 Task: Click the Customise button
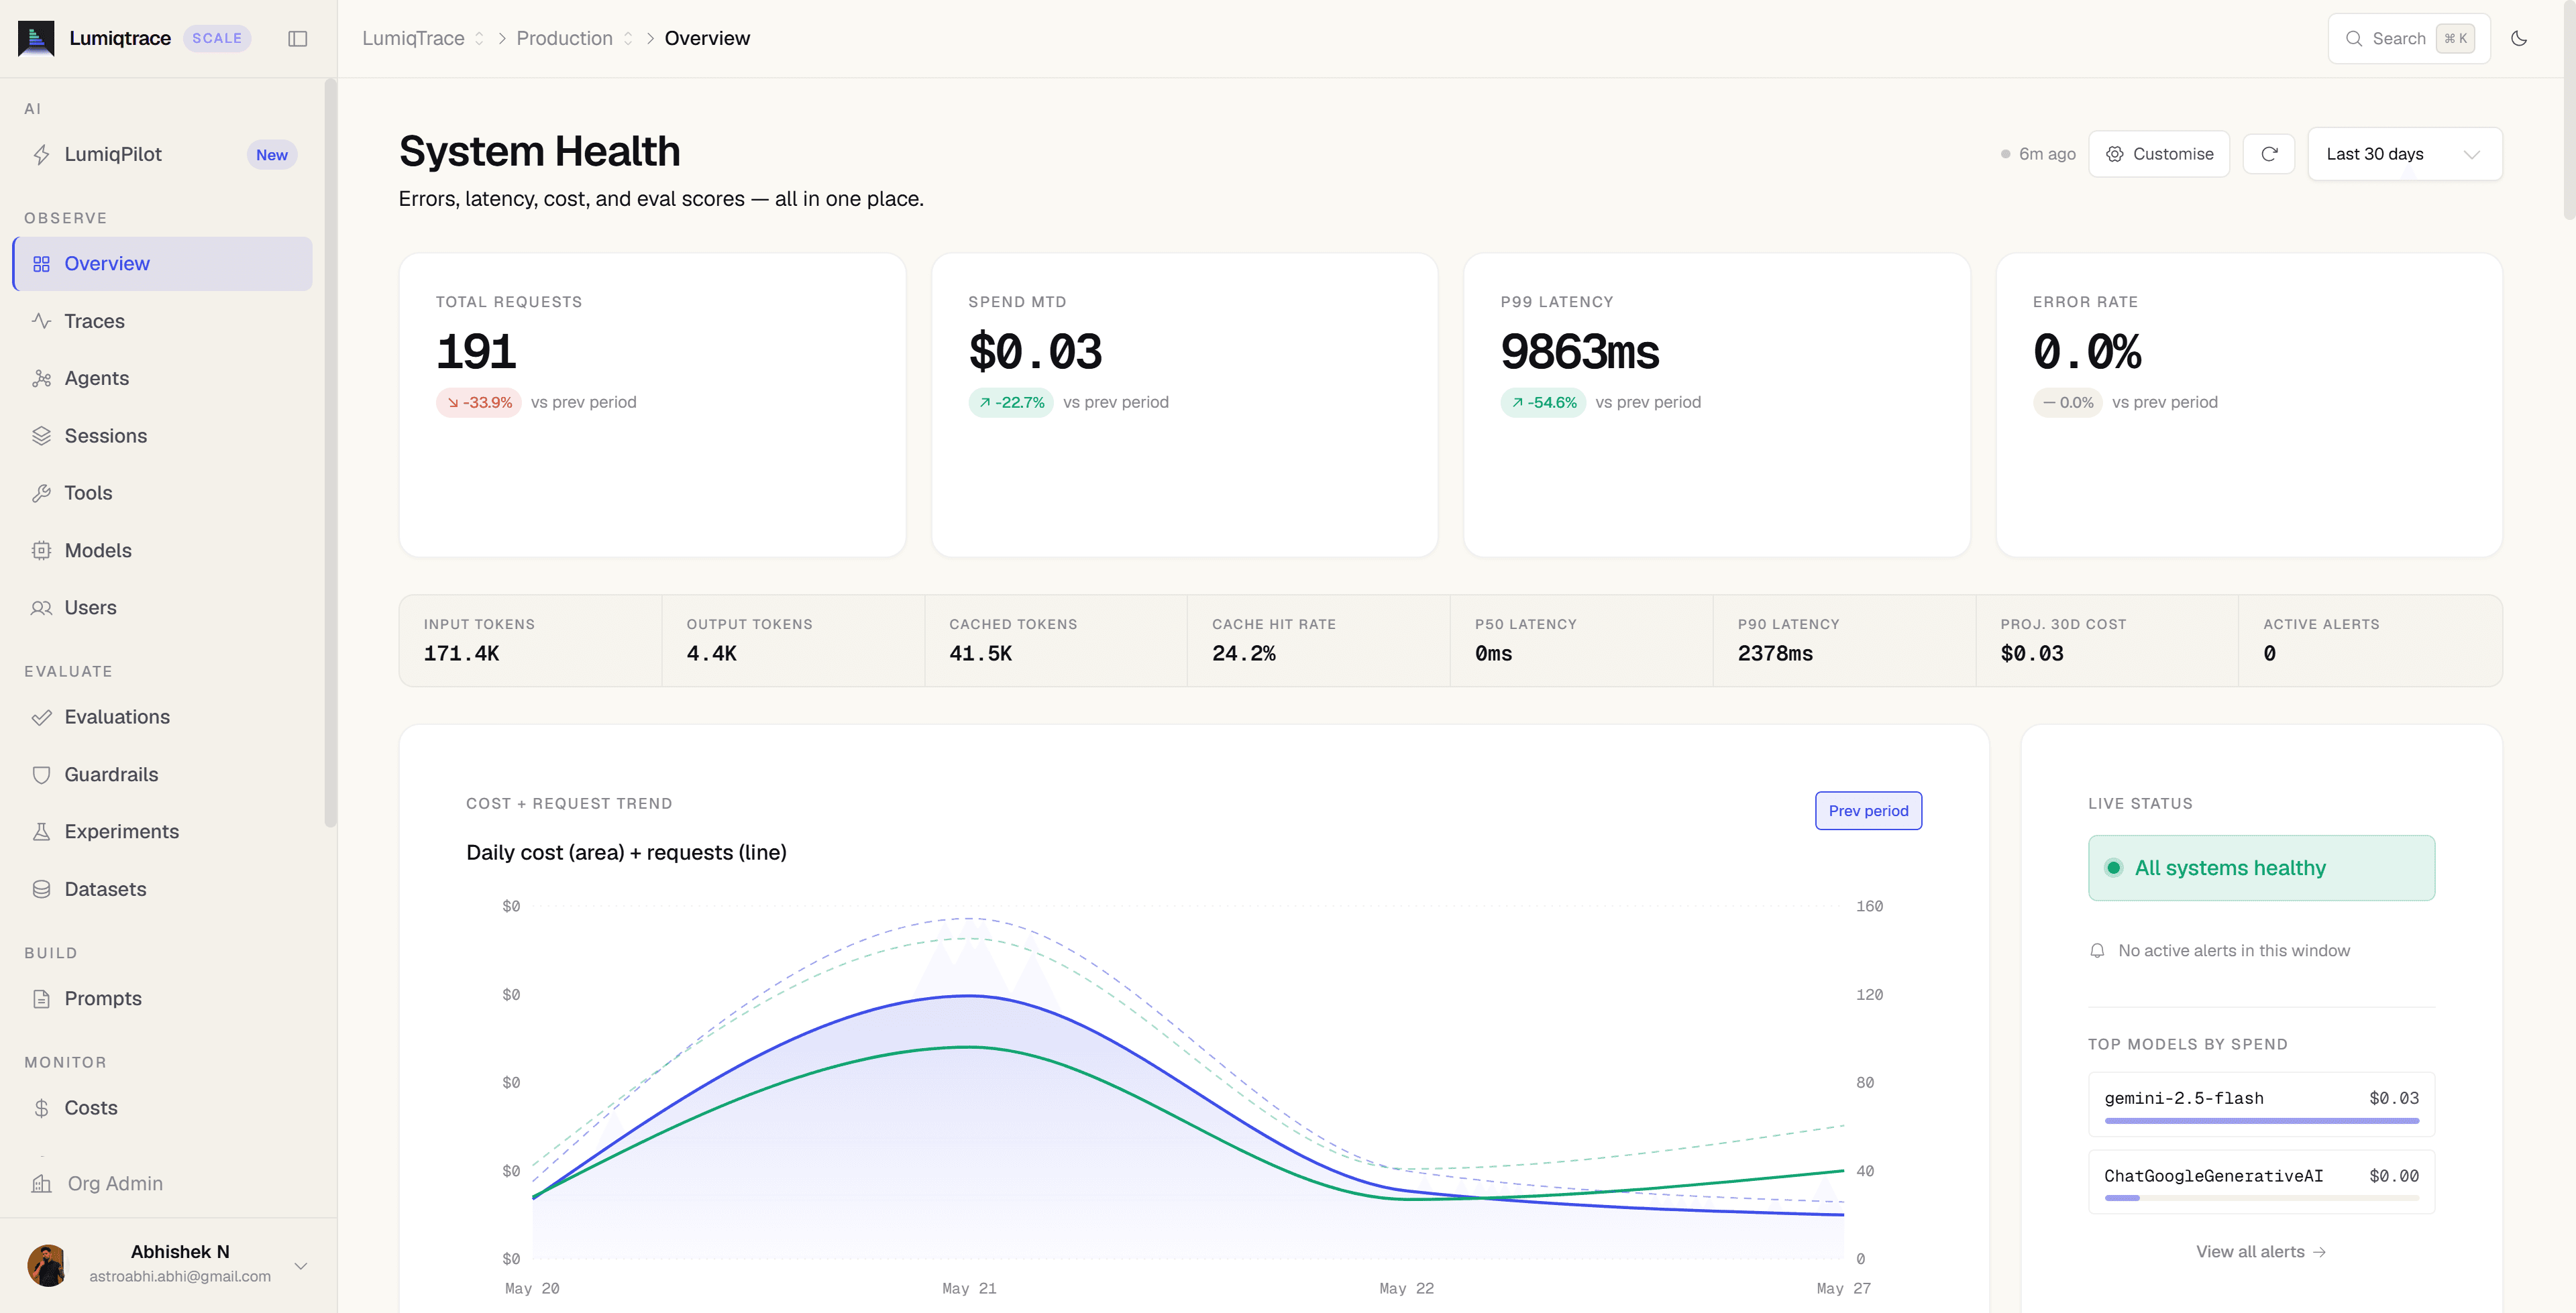(x=2158, y=154)
